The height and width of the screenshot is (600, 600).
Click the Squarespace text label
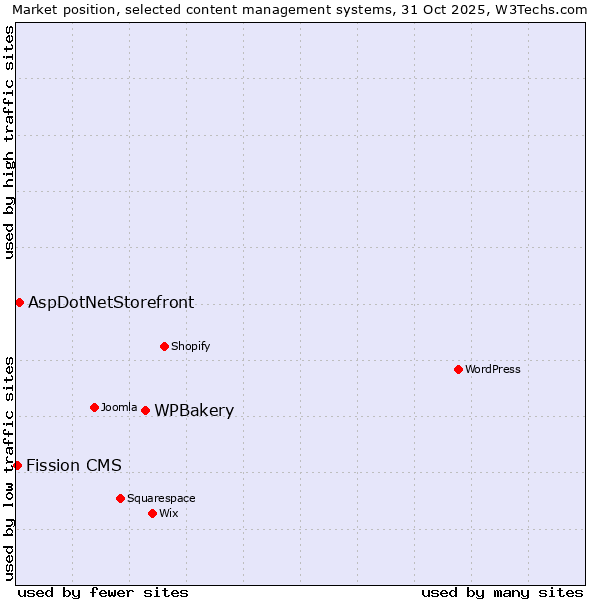161,498
